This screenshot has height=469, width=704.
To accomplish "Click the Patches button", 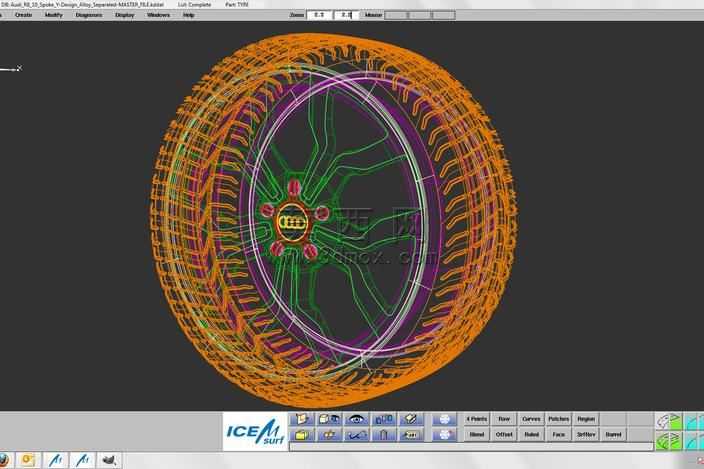I will coord(559,419).
